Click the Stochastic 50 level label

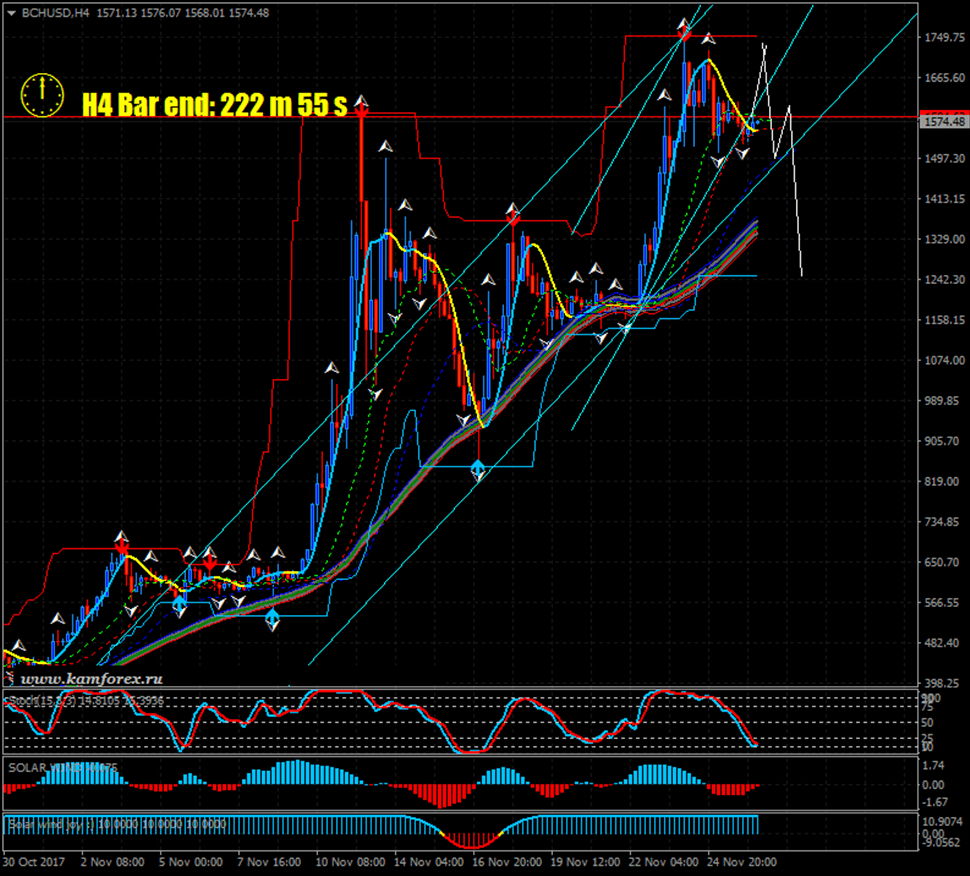click(x=927, y=723)
